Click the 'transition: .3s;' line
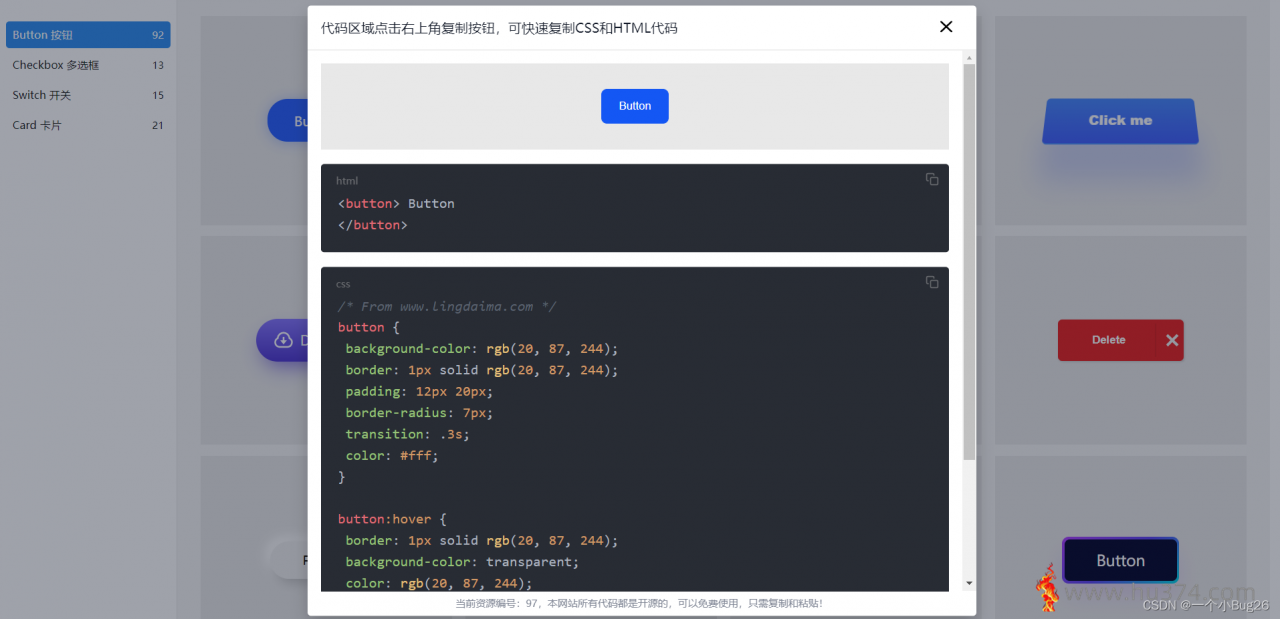Viewport: 1280px width, 619px height. pos(407,434)
